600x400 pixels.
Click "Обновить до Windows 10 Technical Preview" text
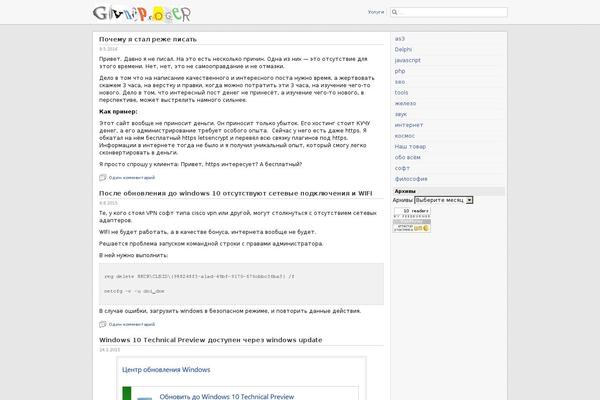pyautogui.click(x=227, y=397)
